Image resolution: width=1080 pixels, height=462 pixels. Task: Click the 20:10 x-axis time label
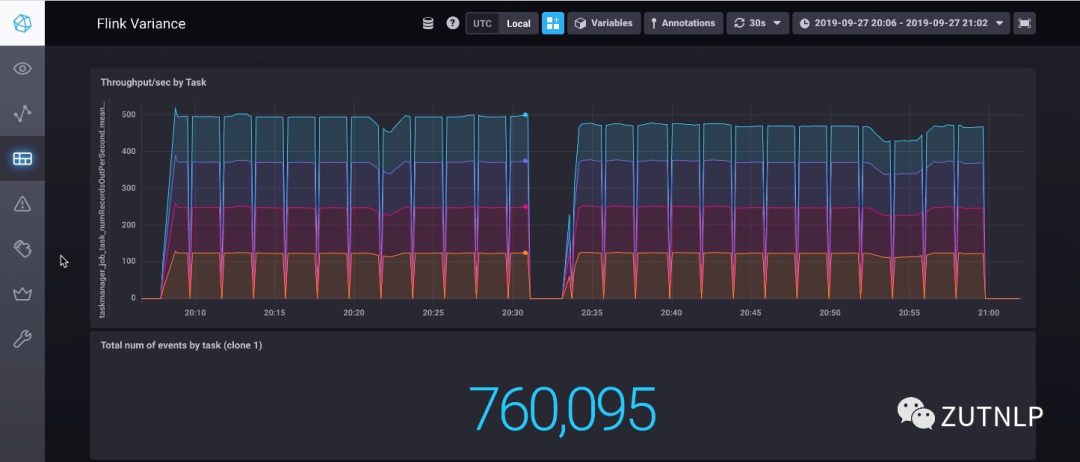tap(195, 313)
